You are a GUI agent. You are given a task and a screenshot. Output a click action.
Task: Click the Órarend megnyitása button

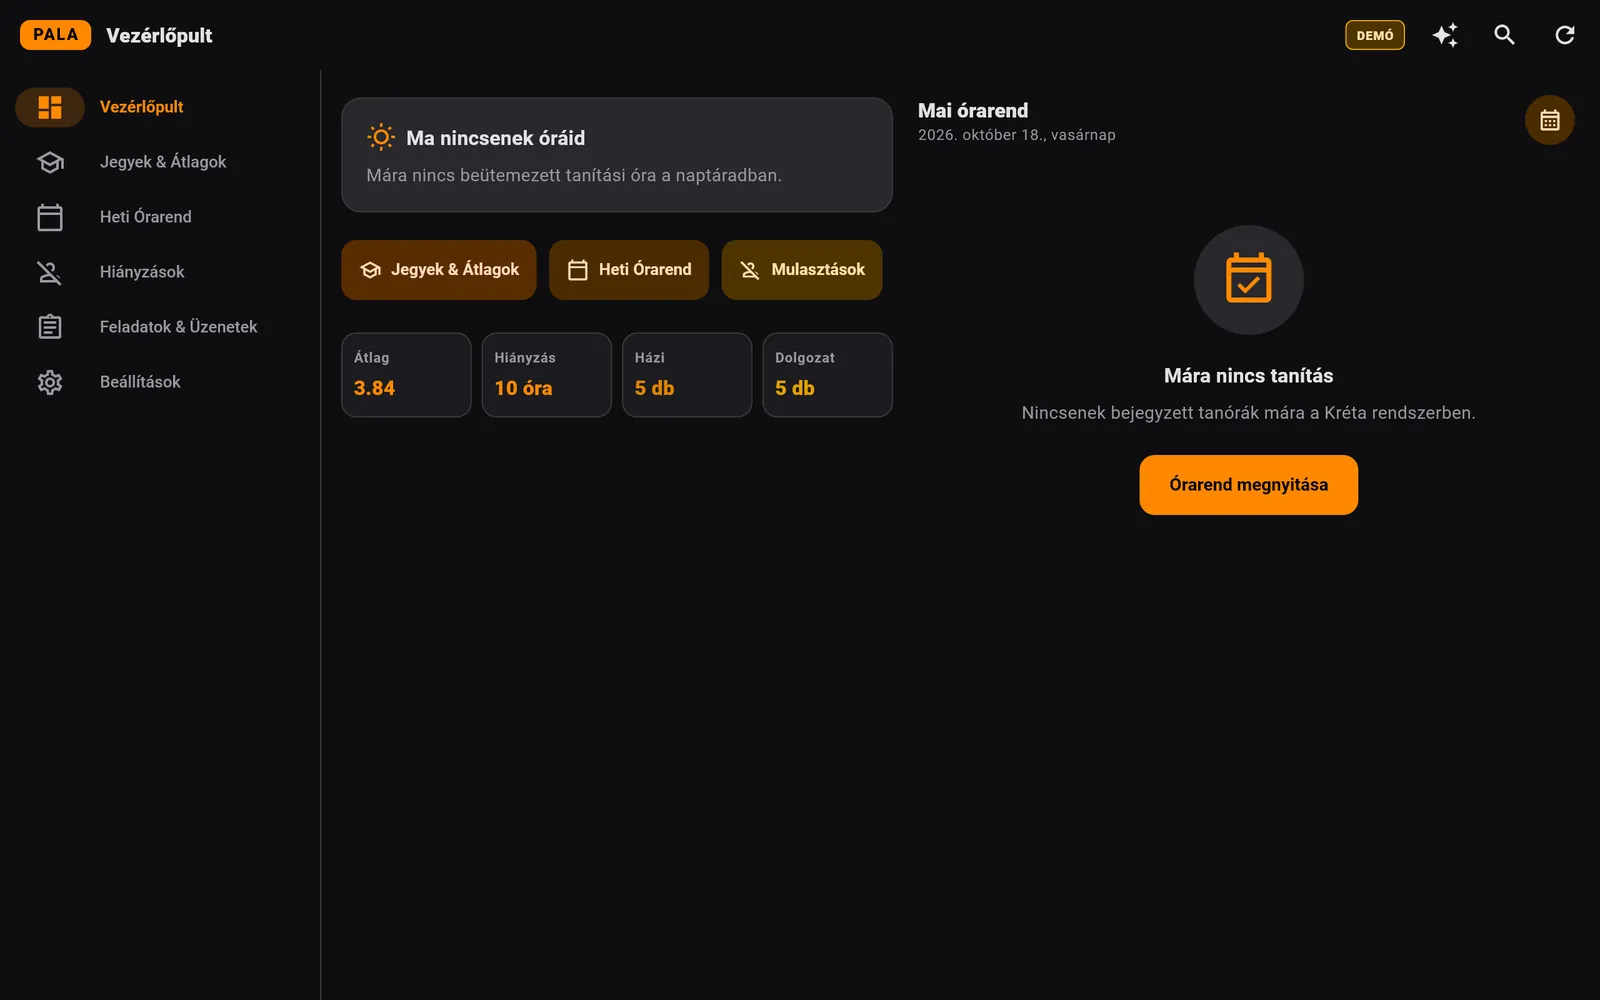point(1249,485)
